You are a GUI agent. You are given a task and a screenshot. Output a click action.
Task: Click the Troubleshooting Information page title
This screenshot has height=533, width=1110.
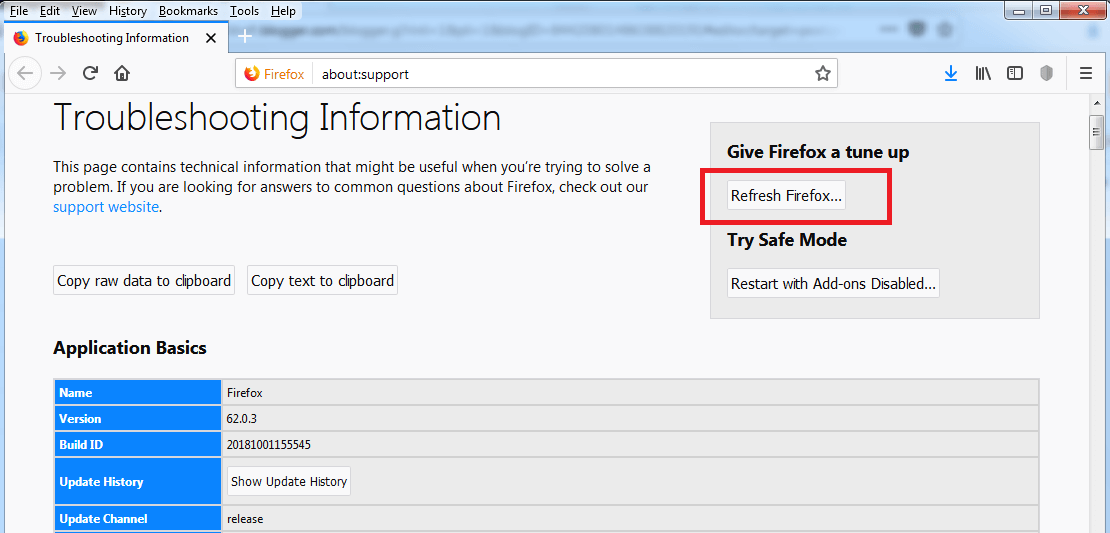tap(277, 118)
